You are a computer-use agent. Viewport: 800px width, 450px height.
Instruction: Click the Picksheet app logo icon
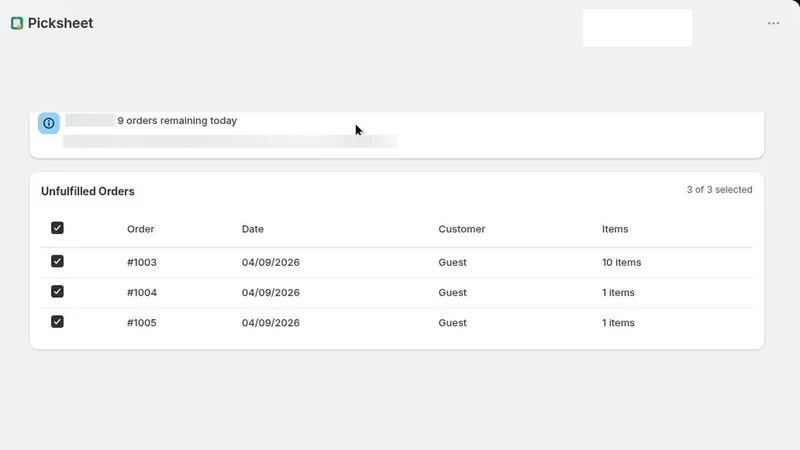17,23
